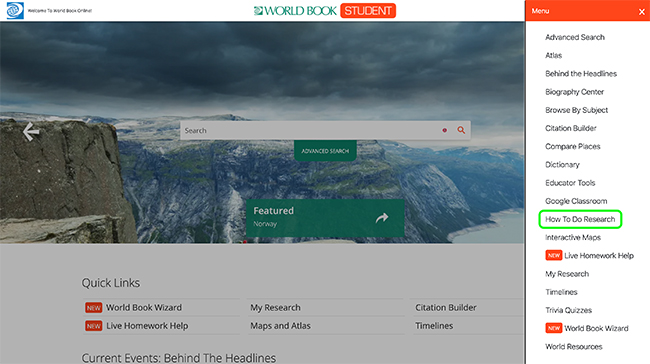Image resolution: width=650 pixels, height=364 pixels.
Task: Open World Resources menu item
Action: click(574, 347)
